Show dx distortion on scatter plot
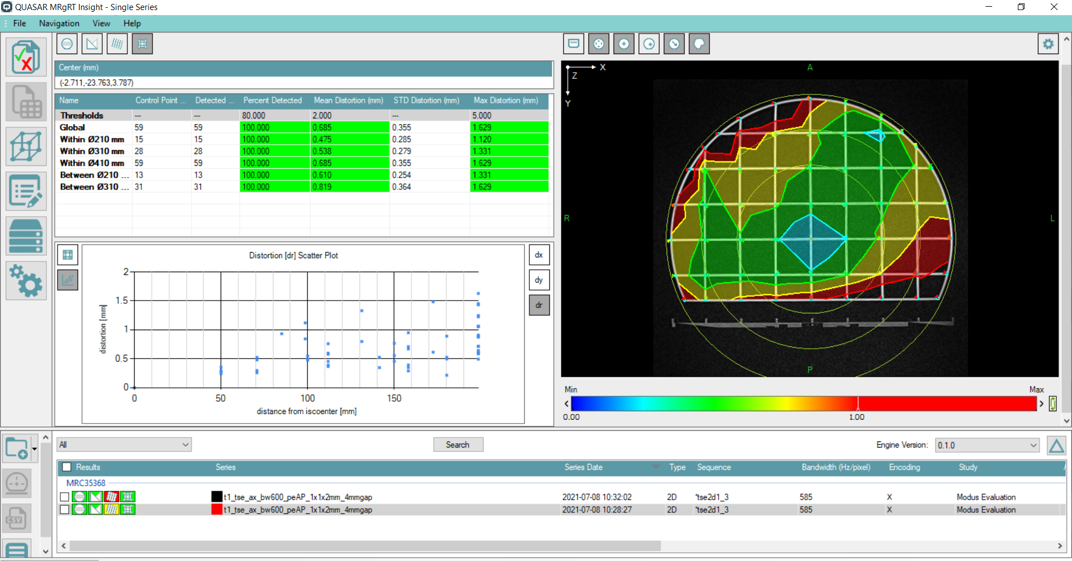 [x=538, y=255]
